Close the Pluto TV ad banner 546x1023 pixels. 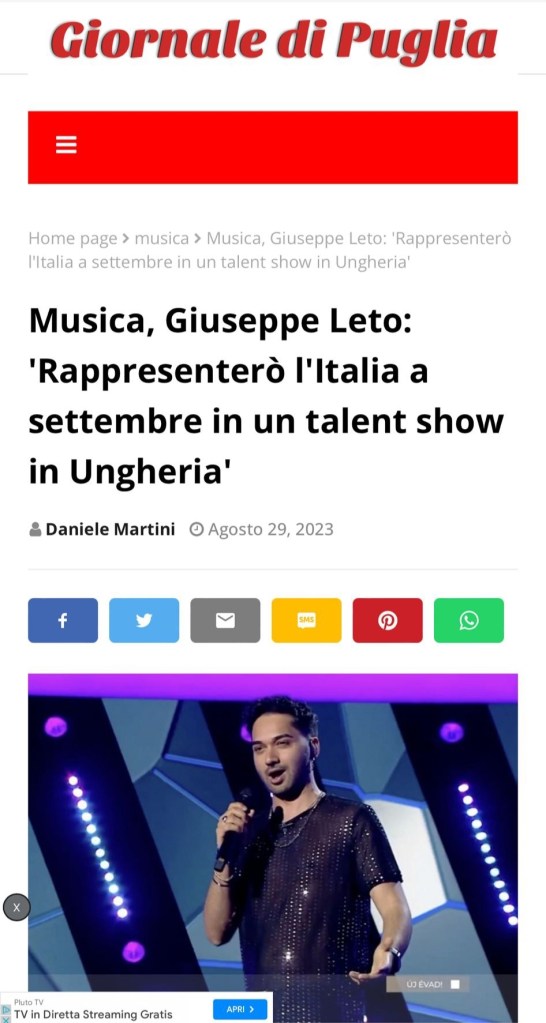[x=6, y=1018]
